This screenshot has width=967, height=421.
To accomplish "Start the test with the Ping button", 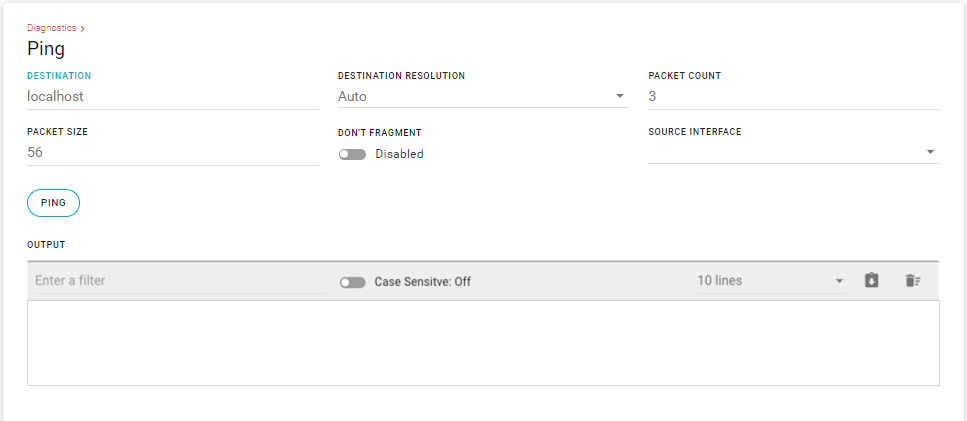I will point(54,203).
